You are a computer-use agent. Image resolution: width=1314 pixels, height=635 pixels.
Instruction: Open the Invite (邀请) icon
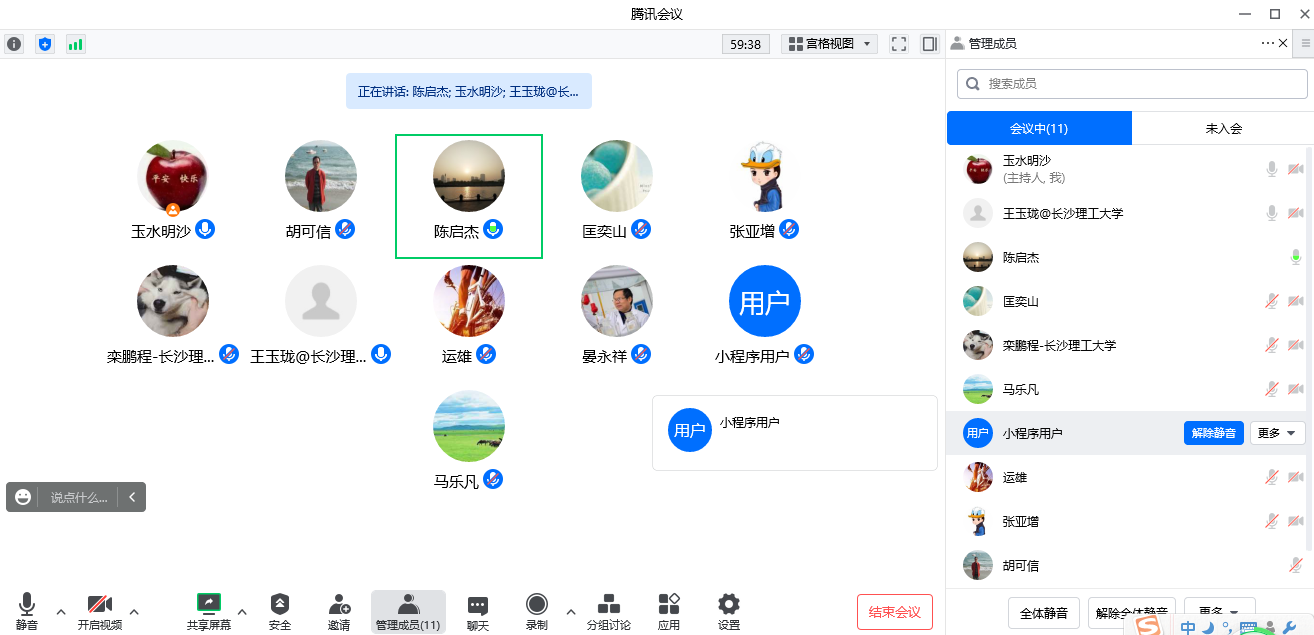pos(339,610)
